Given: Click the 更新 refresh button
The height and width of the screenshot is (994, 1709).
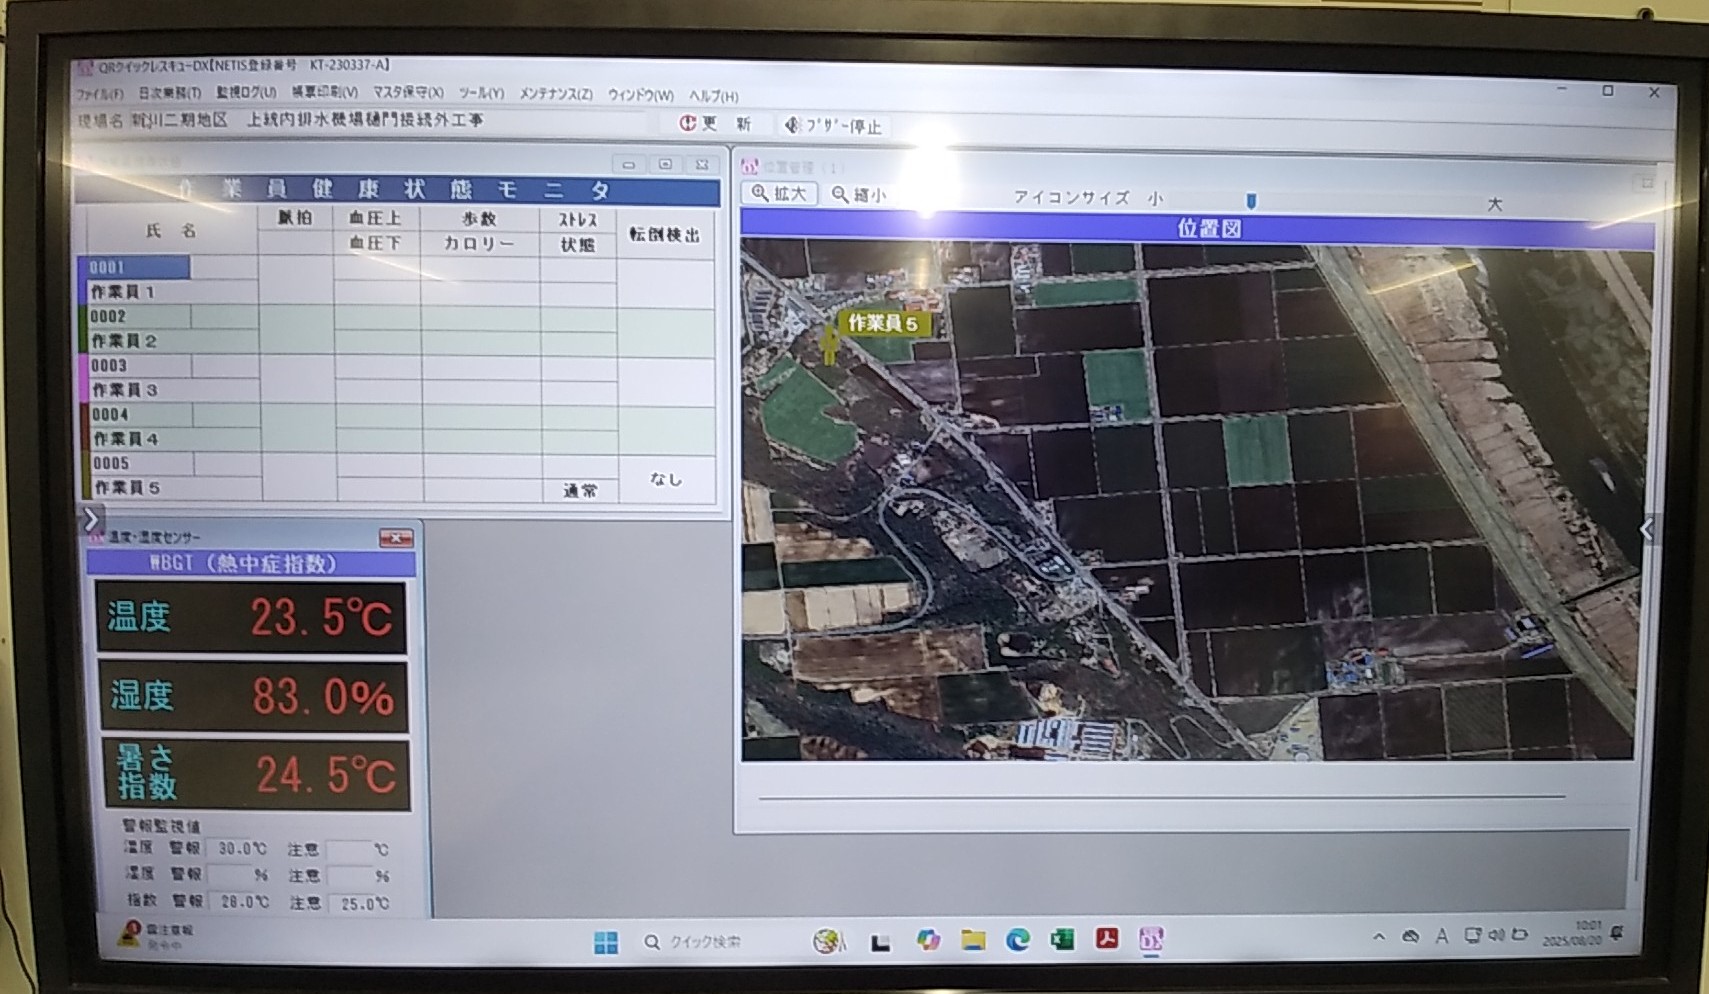Looking at the screenshot, I should [715, 123].
